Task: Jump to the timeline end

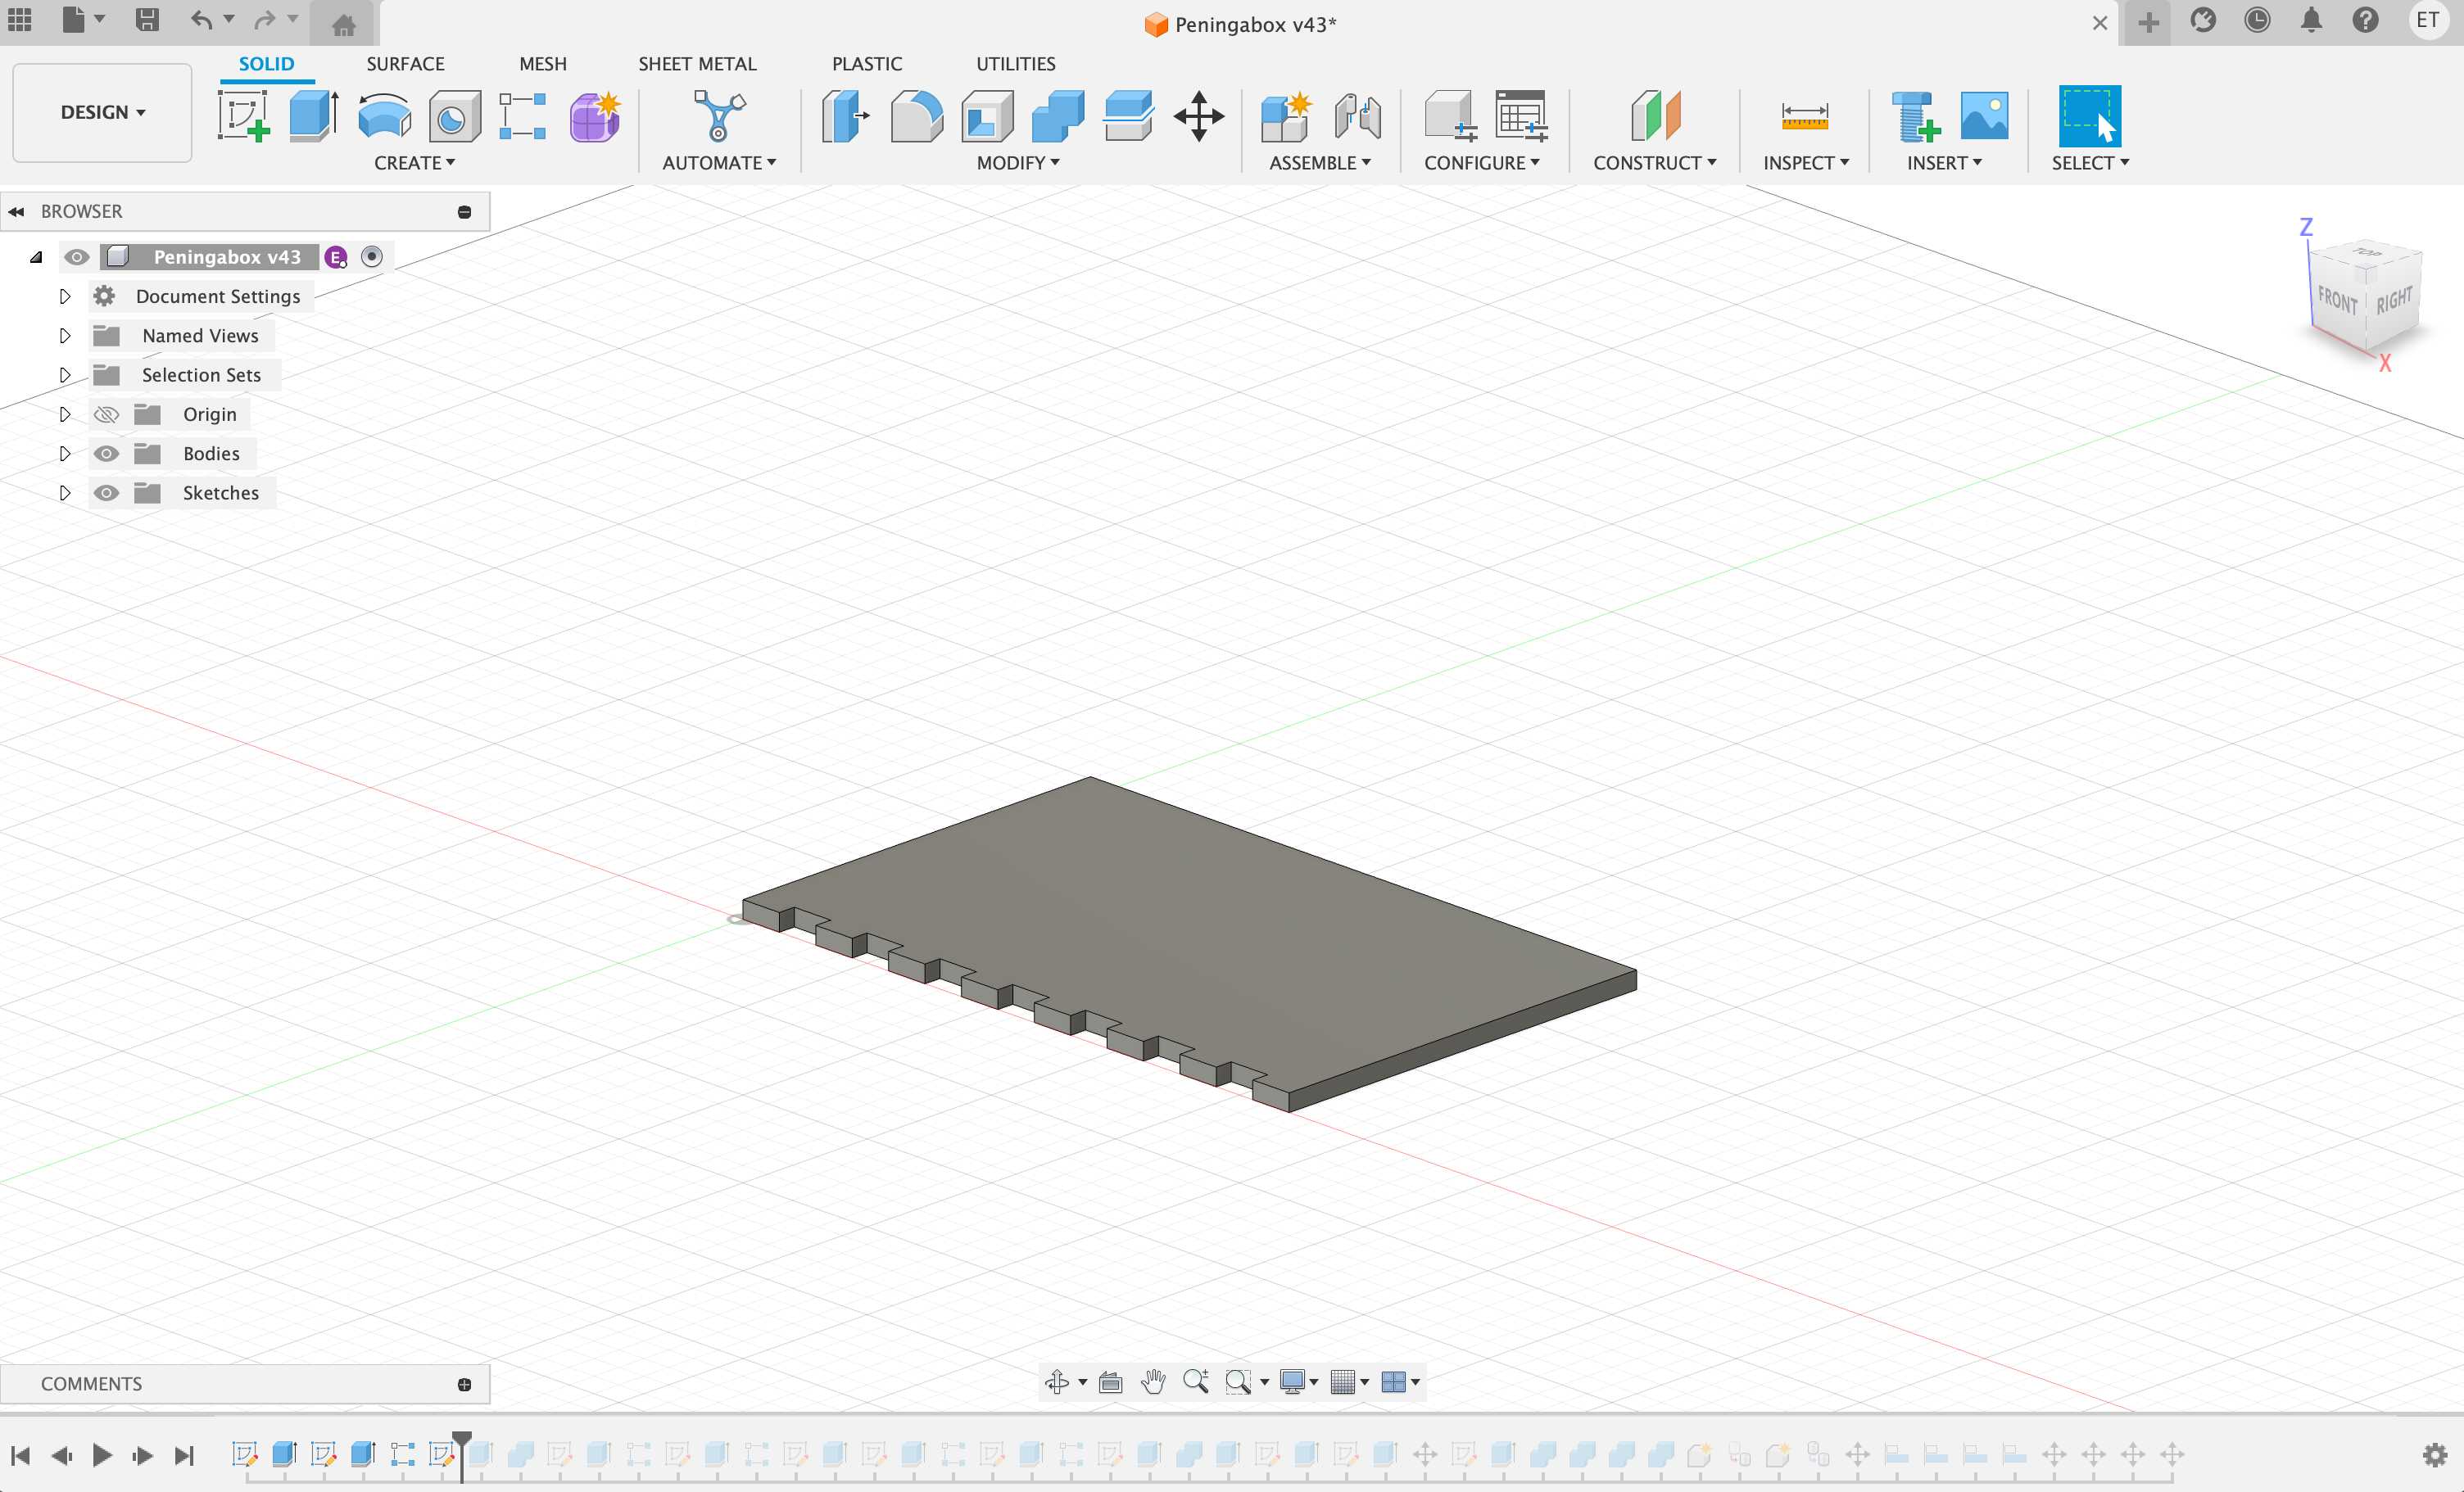Action: [x=184, y=1455]
